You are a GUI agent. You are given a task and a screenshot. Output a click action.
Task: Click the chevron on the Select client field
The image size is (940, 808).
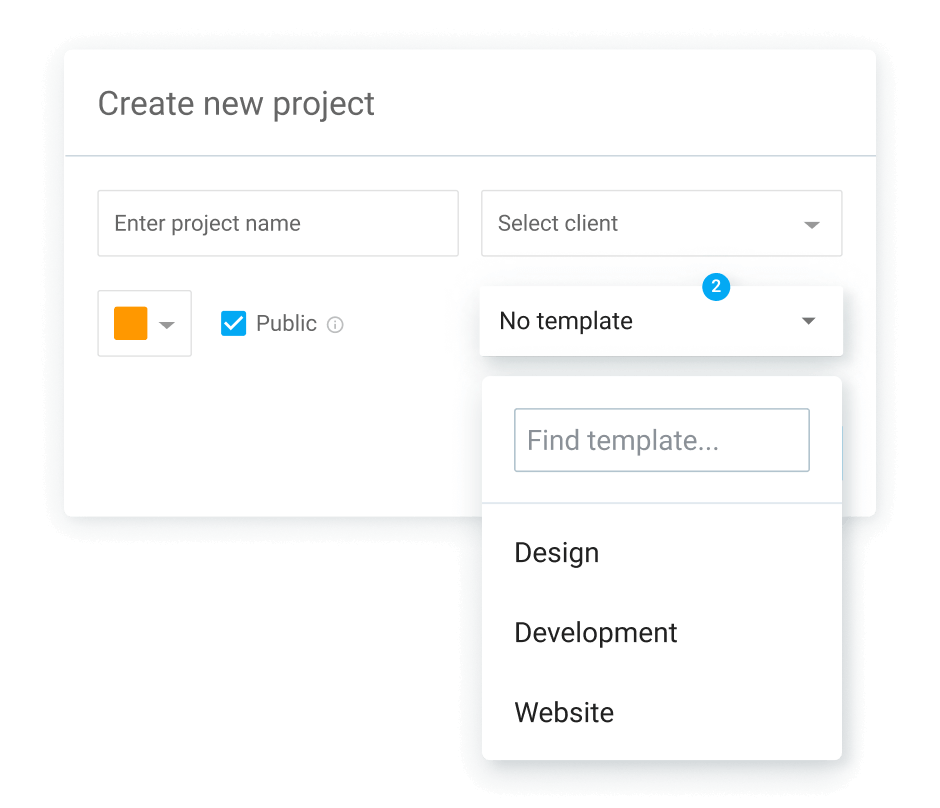coord(812,223)
